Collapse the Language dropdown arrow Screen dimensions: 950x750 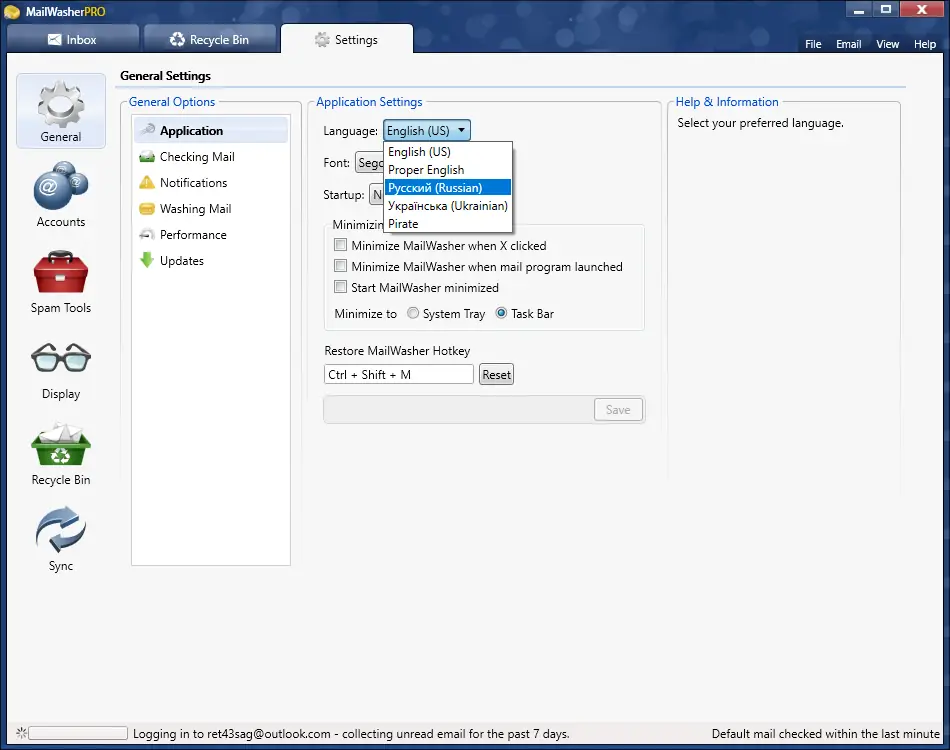tap(461, 130)
